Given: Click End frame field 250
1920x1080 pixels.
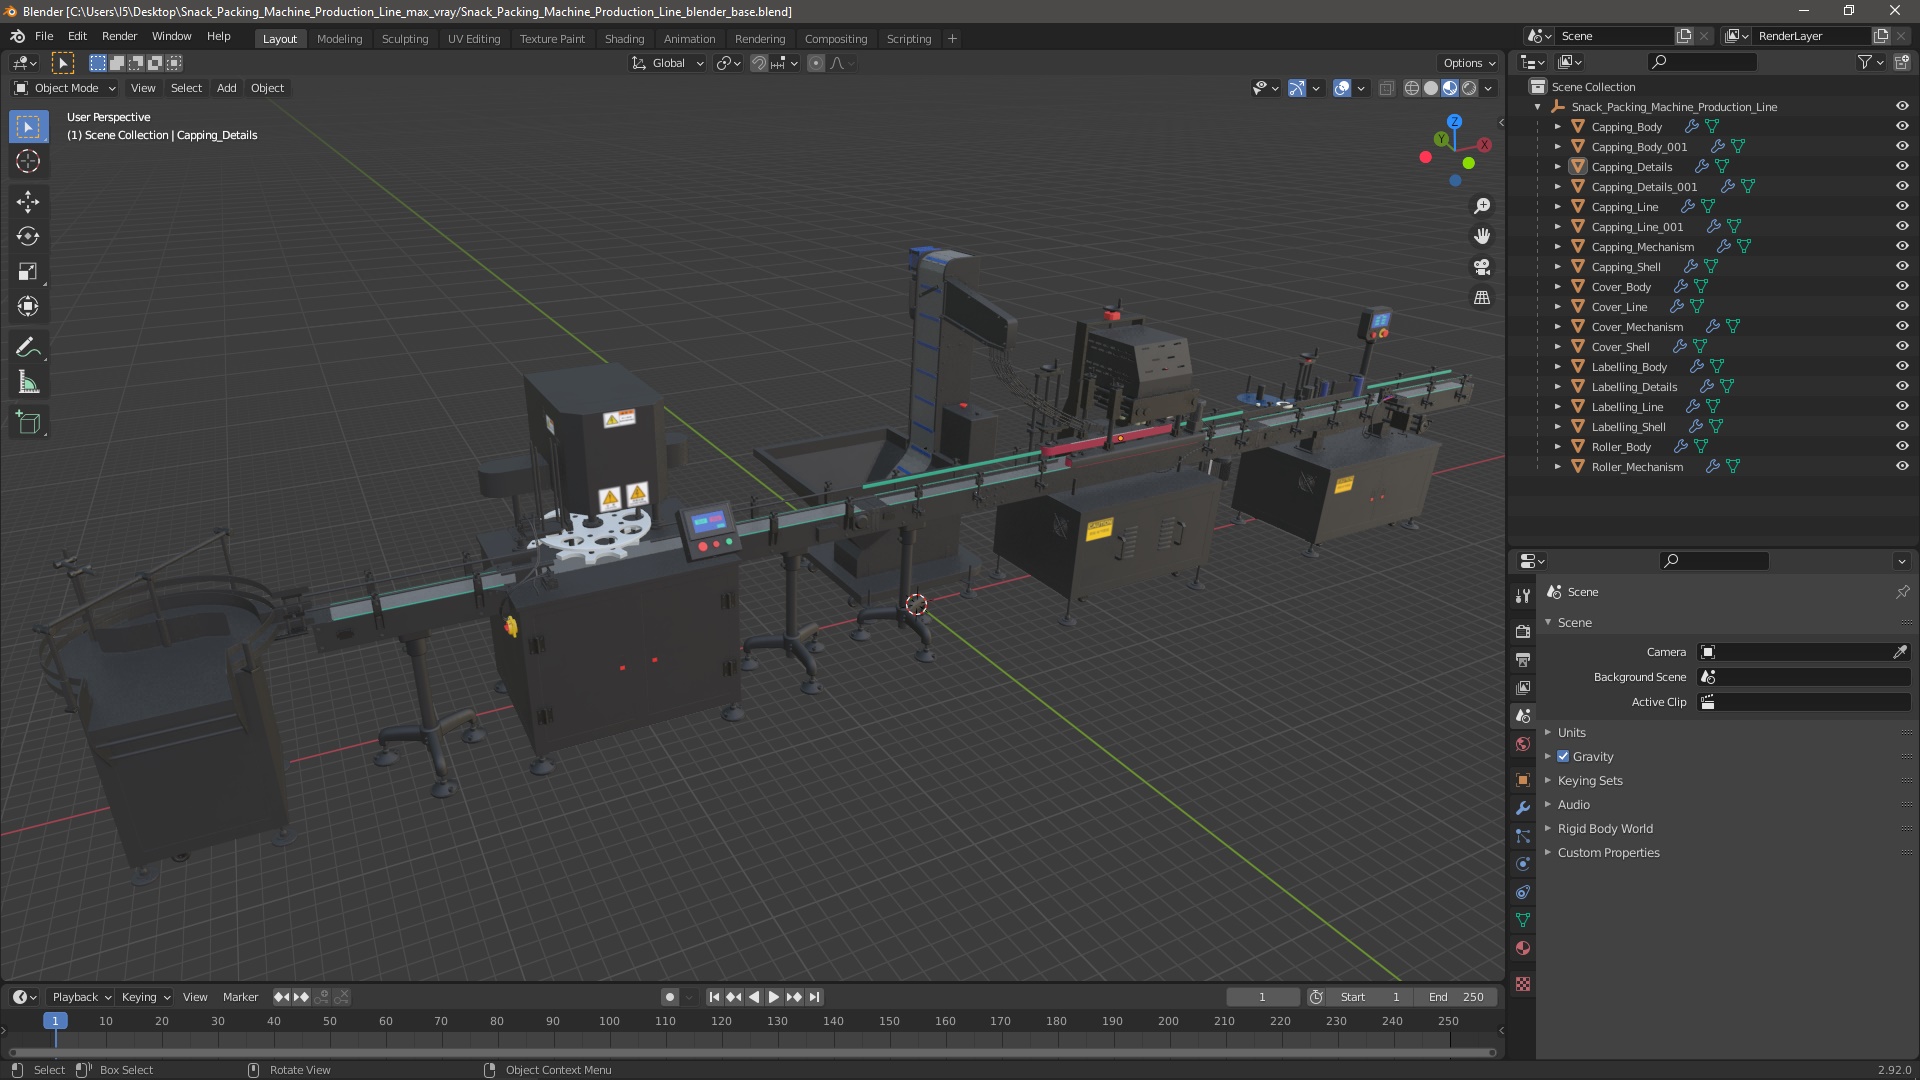Looking at the screenshot, I should coord(1456,997).
